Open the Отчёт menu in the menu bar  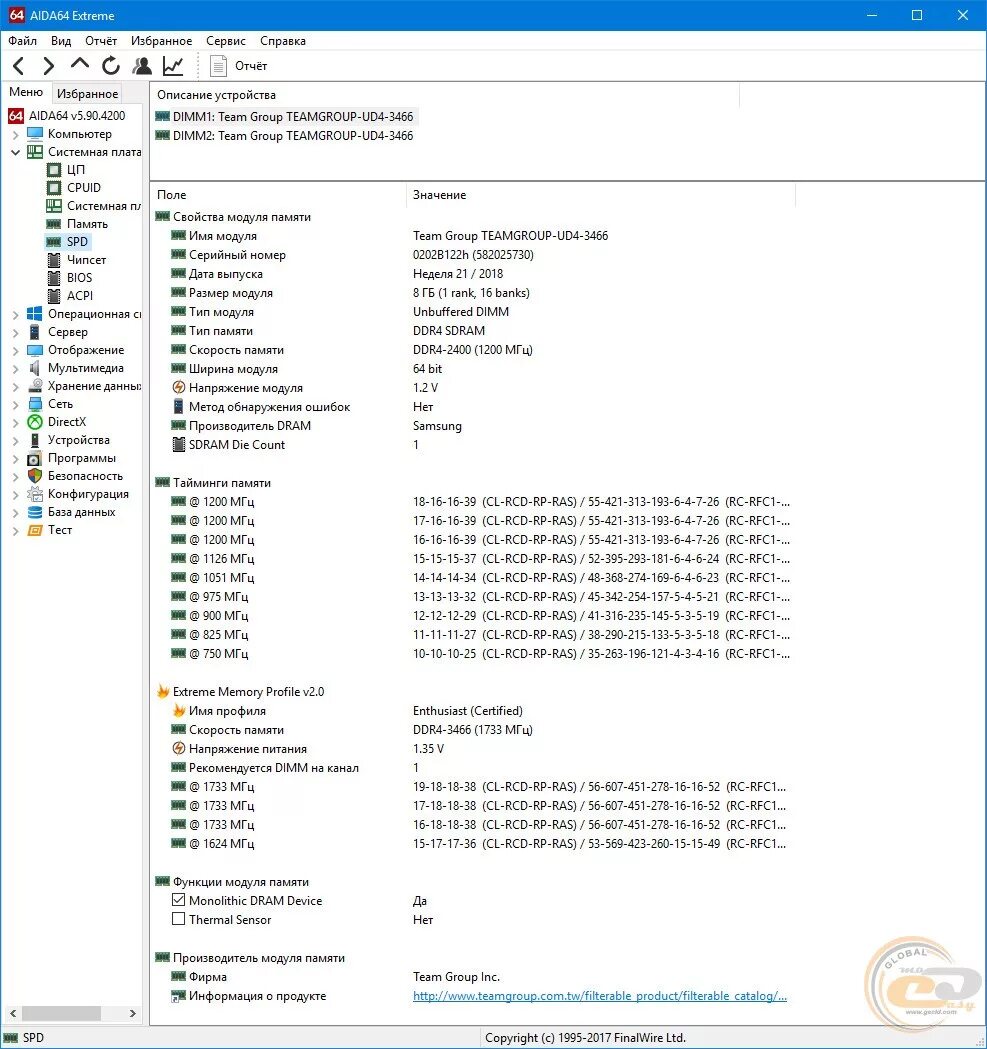click(x=101, y=41)
